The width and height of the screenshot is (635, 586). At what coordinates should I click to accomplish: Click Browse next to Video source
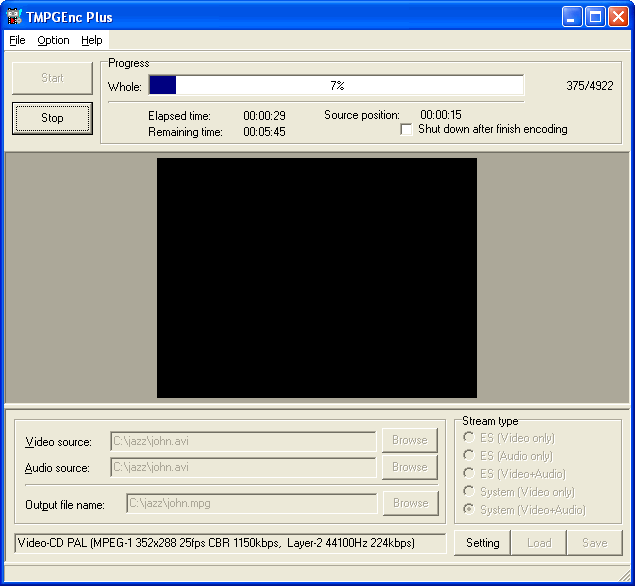[x=410, y=440]
